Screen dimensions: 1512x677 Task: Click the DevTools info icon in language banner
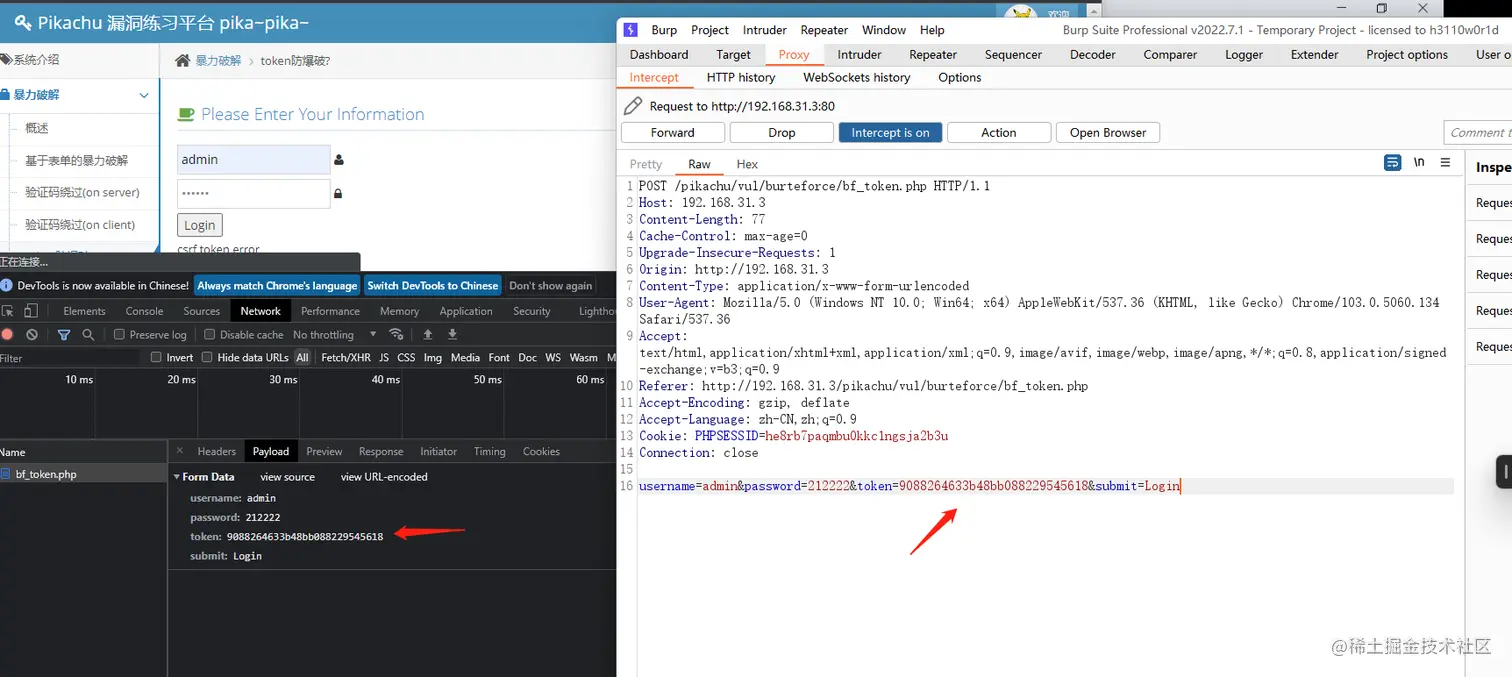pos(8,286)
